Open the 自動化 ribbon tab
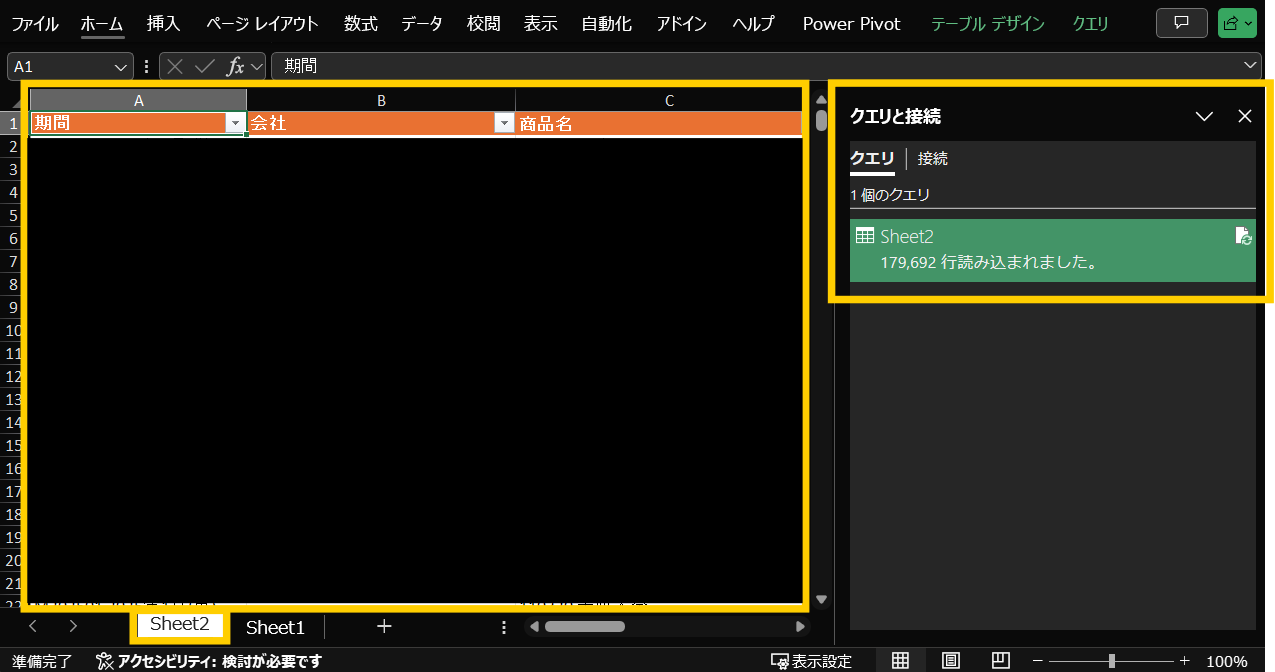The width and height of the screenshot is (1275, 672). coord(606,24)
